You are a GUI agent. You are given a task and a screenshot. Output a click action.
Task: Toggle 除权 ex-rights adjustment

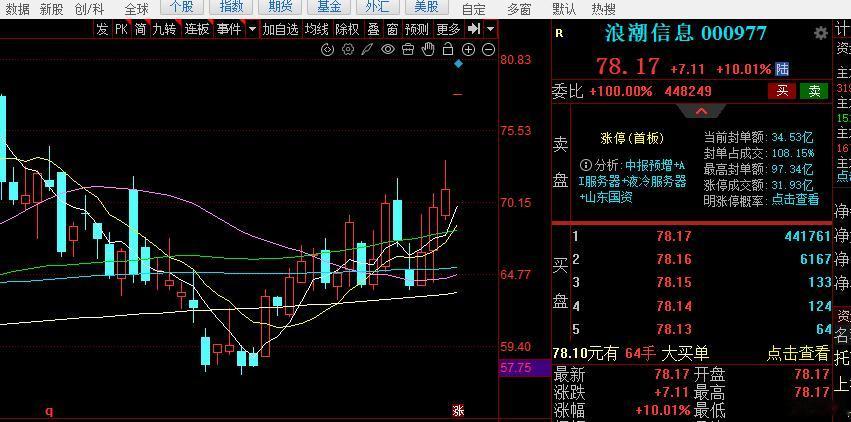[347, 29]
